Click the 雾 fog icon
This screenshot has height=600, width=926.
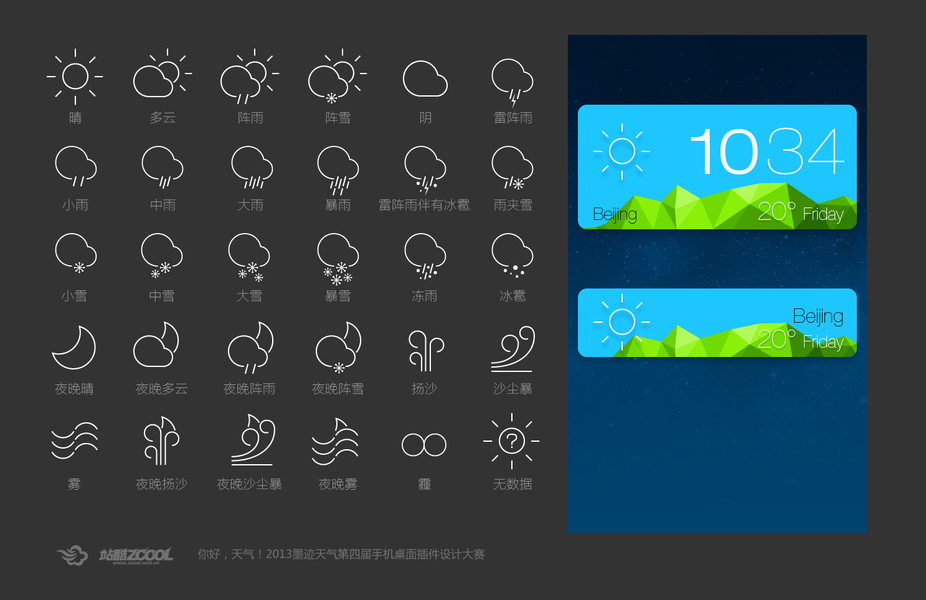click(x=74, y=440)
